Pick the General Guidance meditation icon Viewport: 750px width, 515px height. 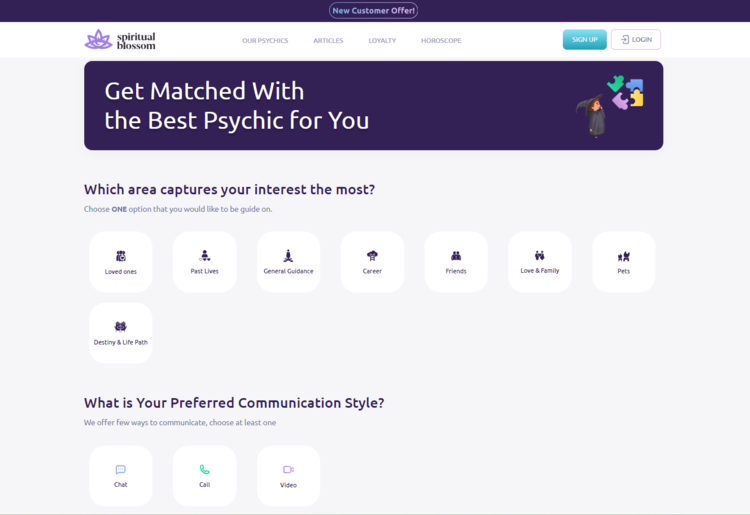[288, 256]
